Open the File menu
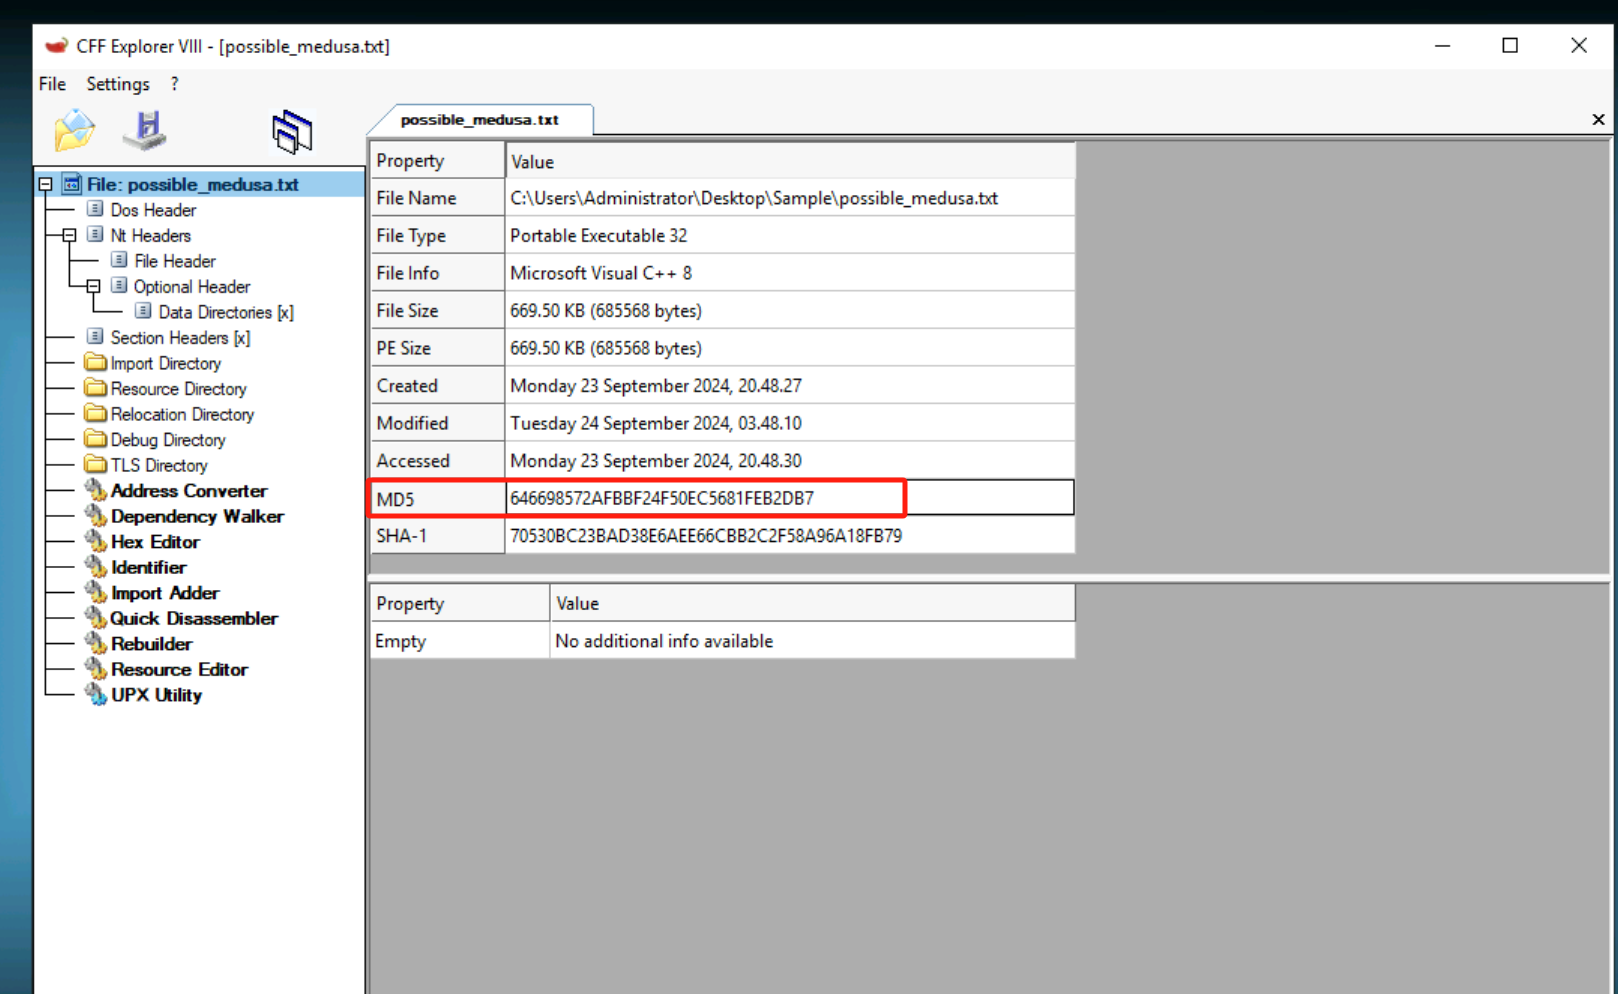1618x994 pixels. tap(52, 84)
